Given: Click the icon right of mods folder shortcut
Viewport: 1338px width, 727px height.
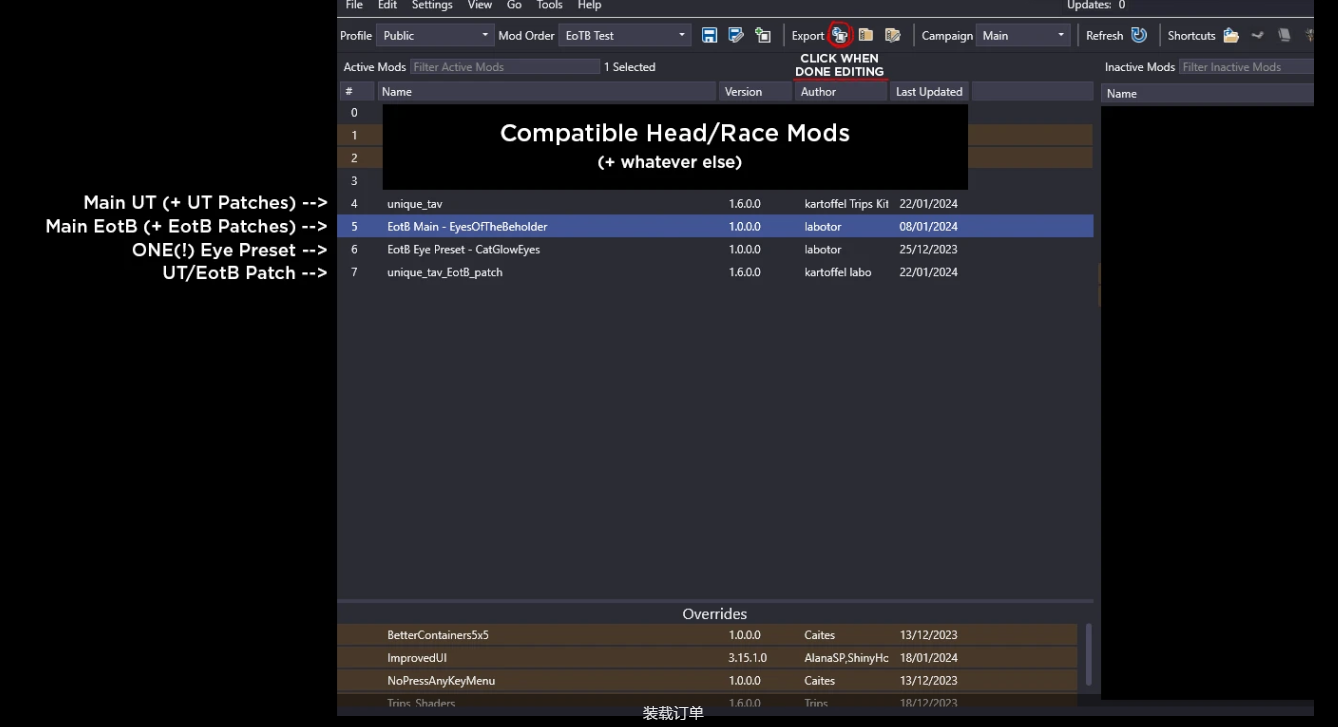Looking at the screenshot, I should click(x=1258, y=35).
